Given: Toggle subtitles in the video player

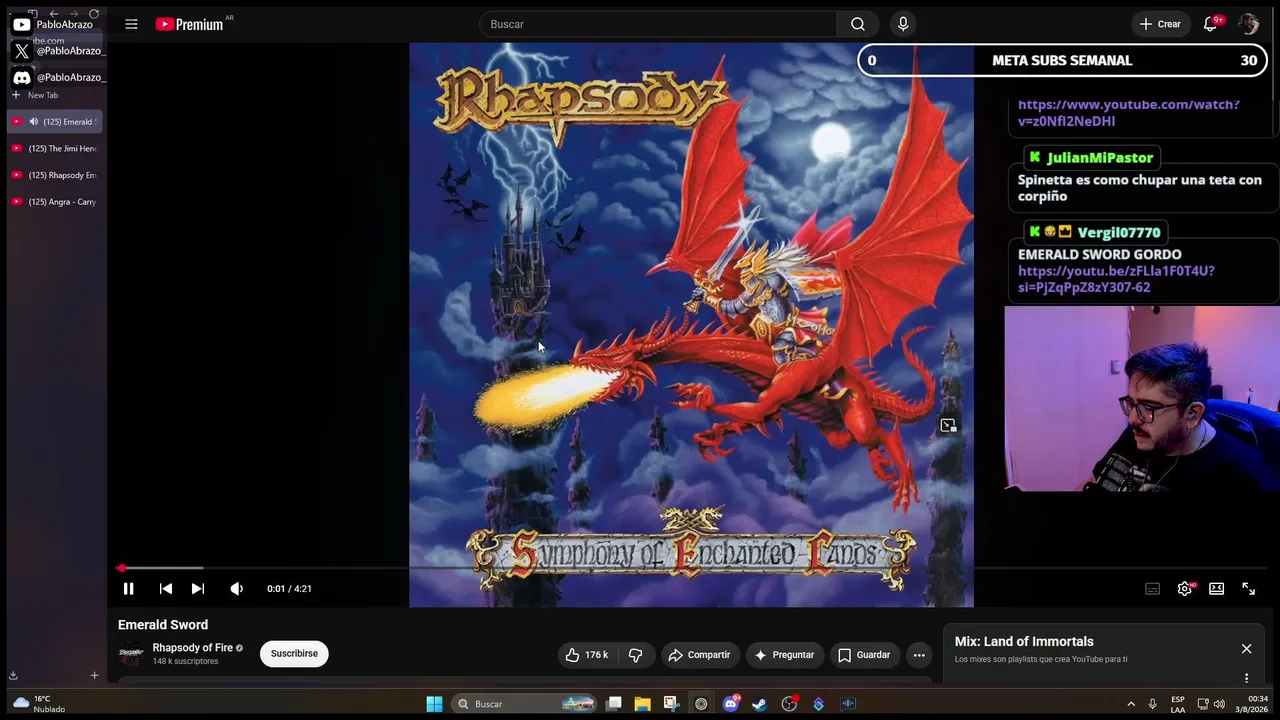Looking at the screenshot, I should point(1152,589).
